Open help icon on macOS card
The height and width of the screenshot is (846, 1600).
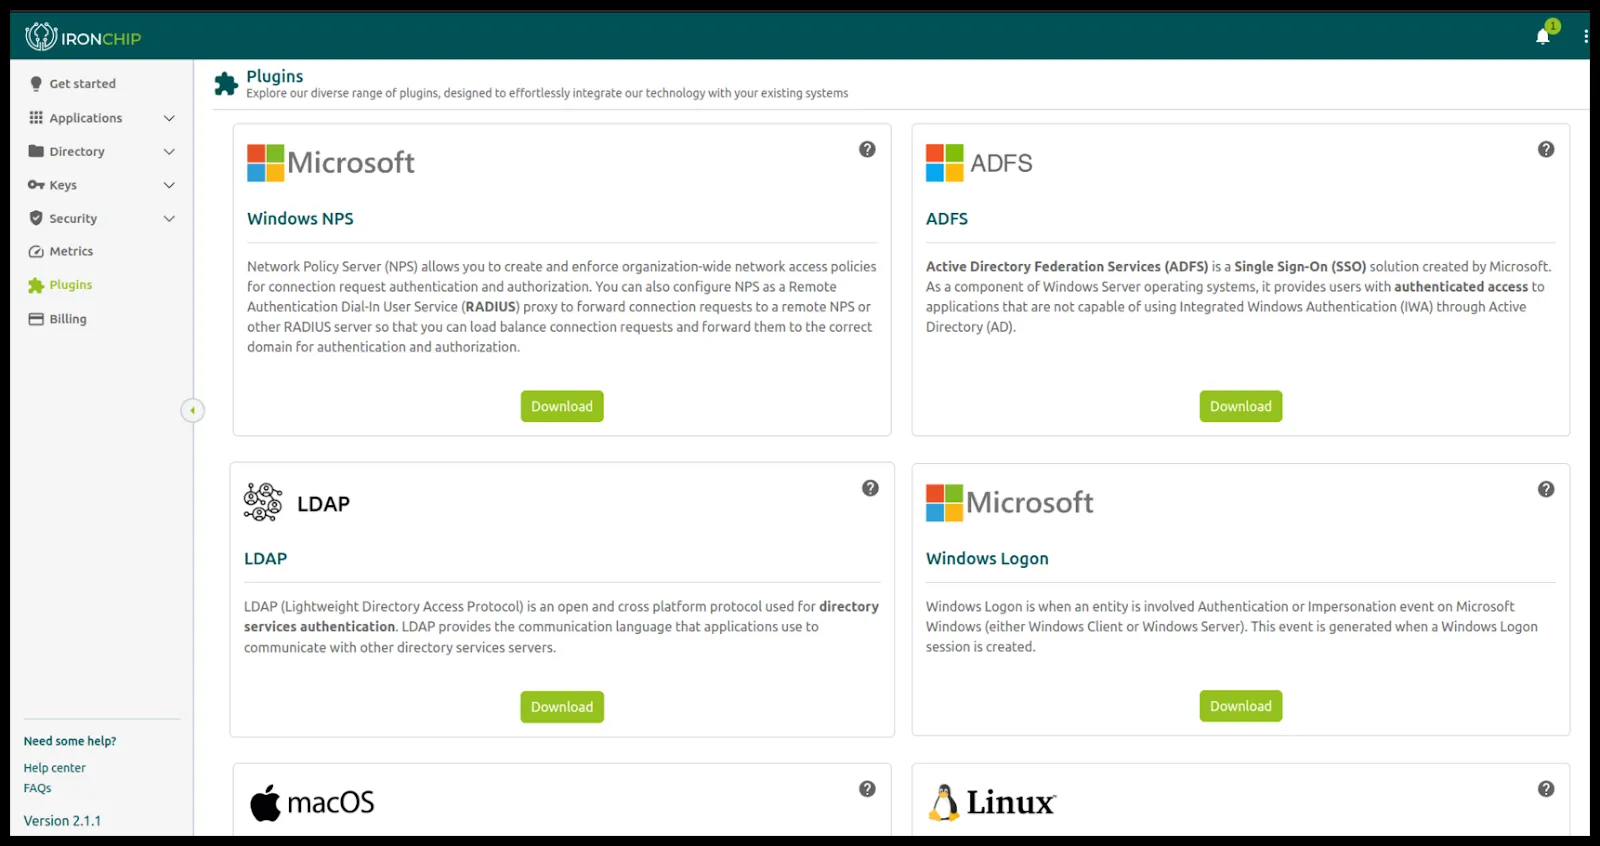pos(867,789)
